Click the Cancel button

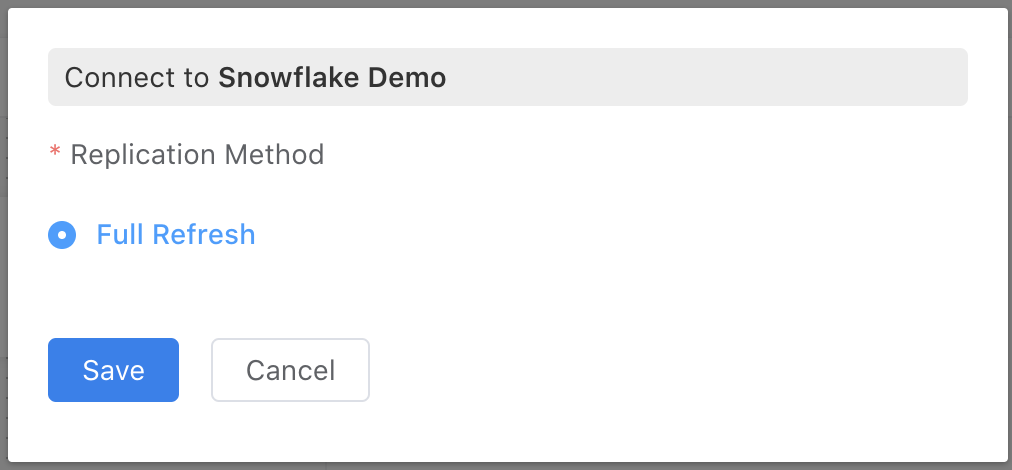point(290,370)
